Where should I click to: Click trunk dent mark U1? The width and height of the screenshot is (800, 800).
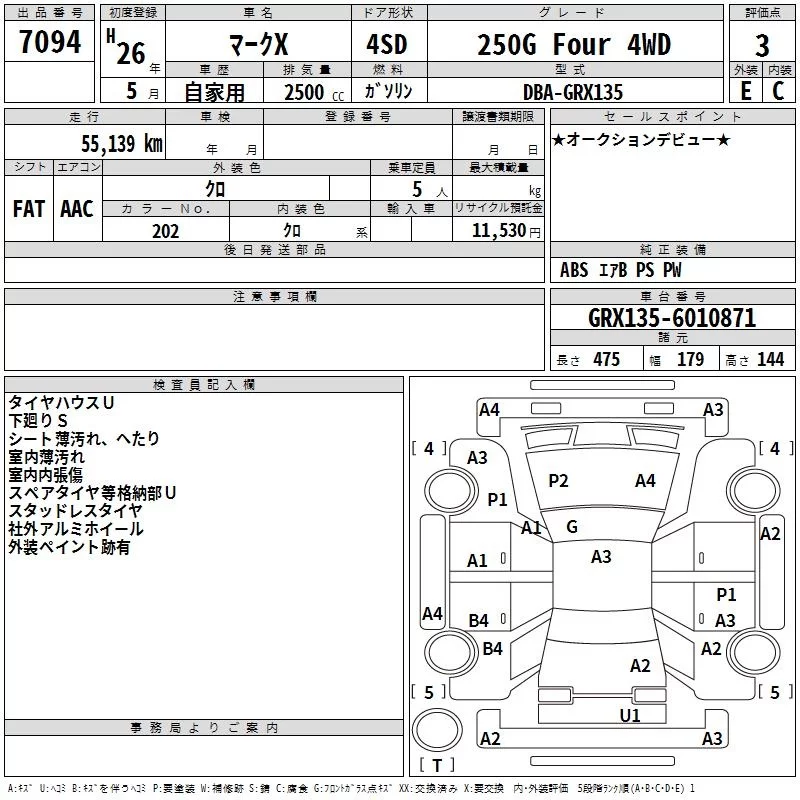pos(630,716)
